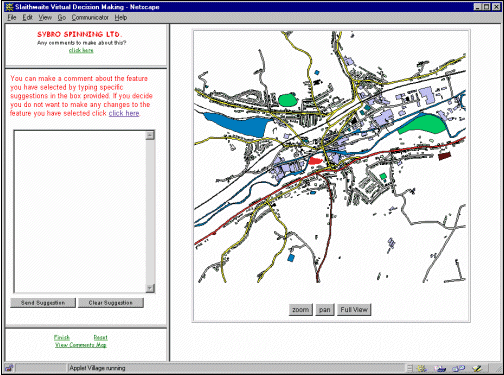The height and width of the screenshot is (375, 504).
Task: Click the Reset link
Action: click(x=100, y=337)
